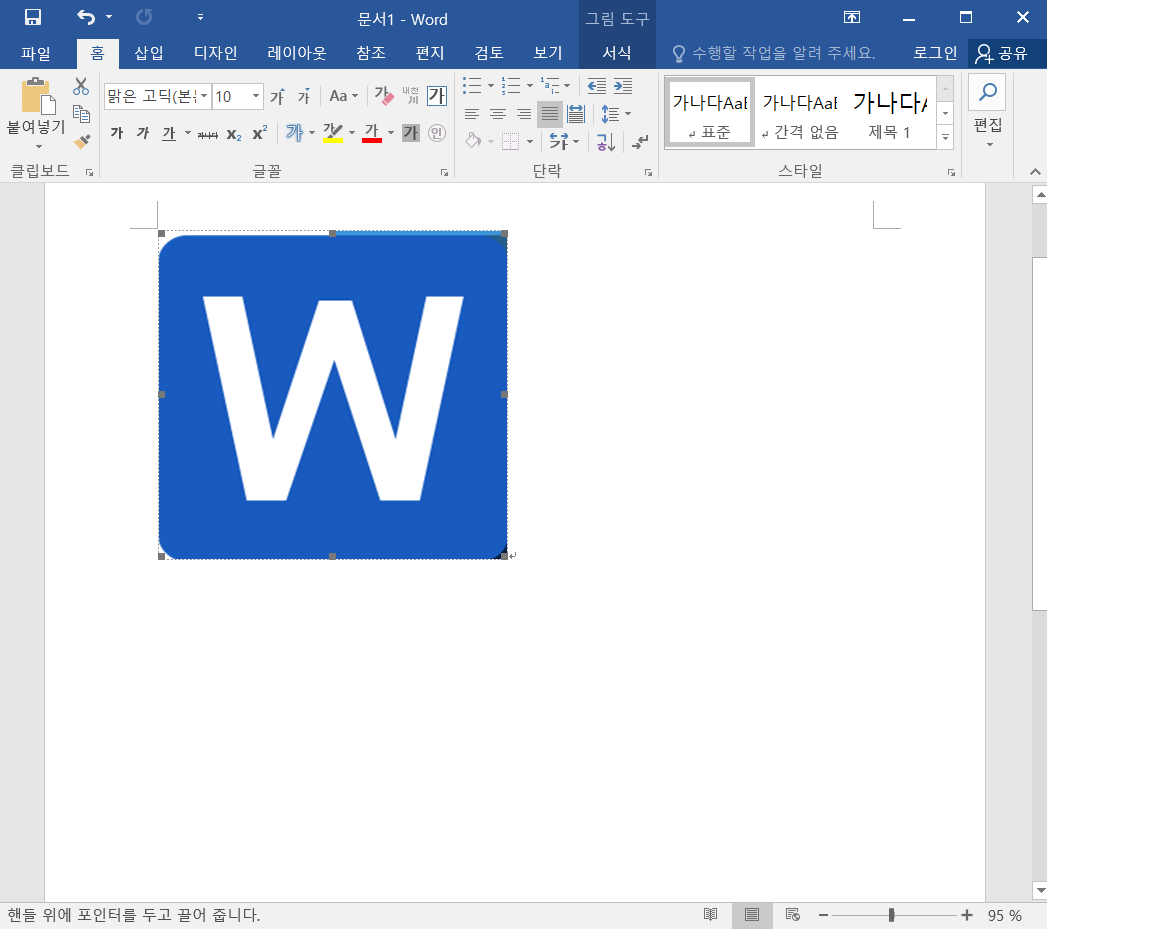Viewport: 1152px width, 929px height.
Task: Increase font size with larger 가 icon
Action: point(277,96)
